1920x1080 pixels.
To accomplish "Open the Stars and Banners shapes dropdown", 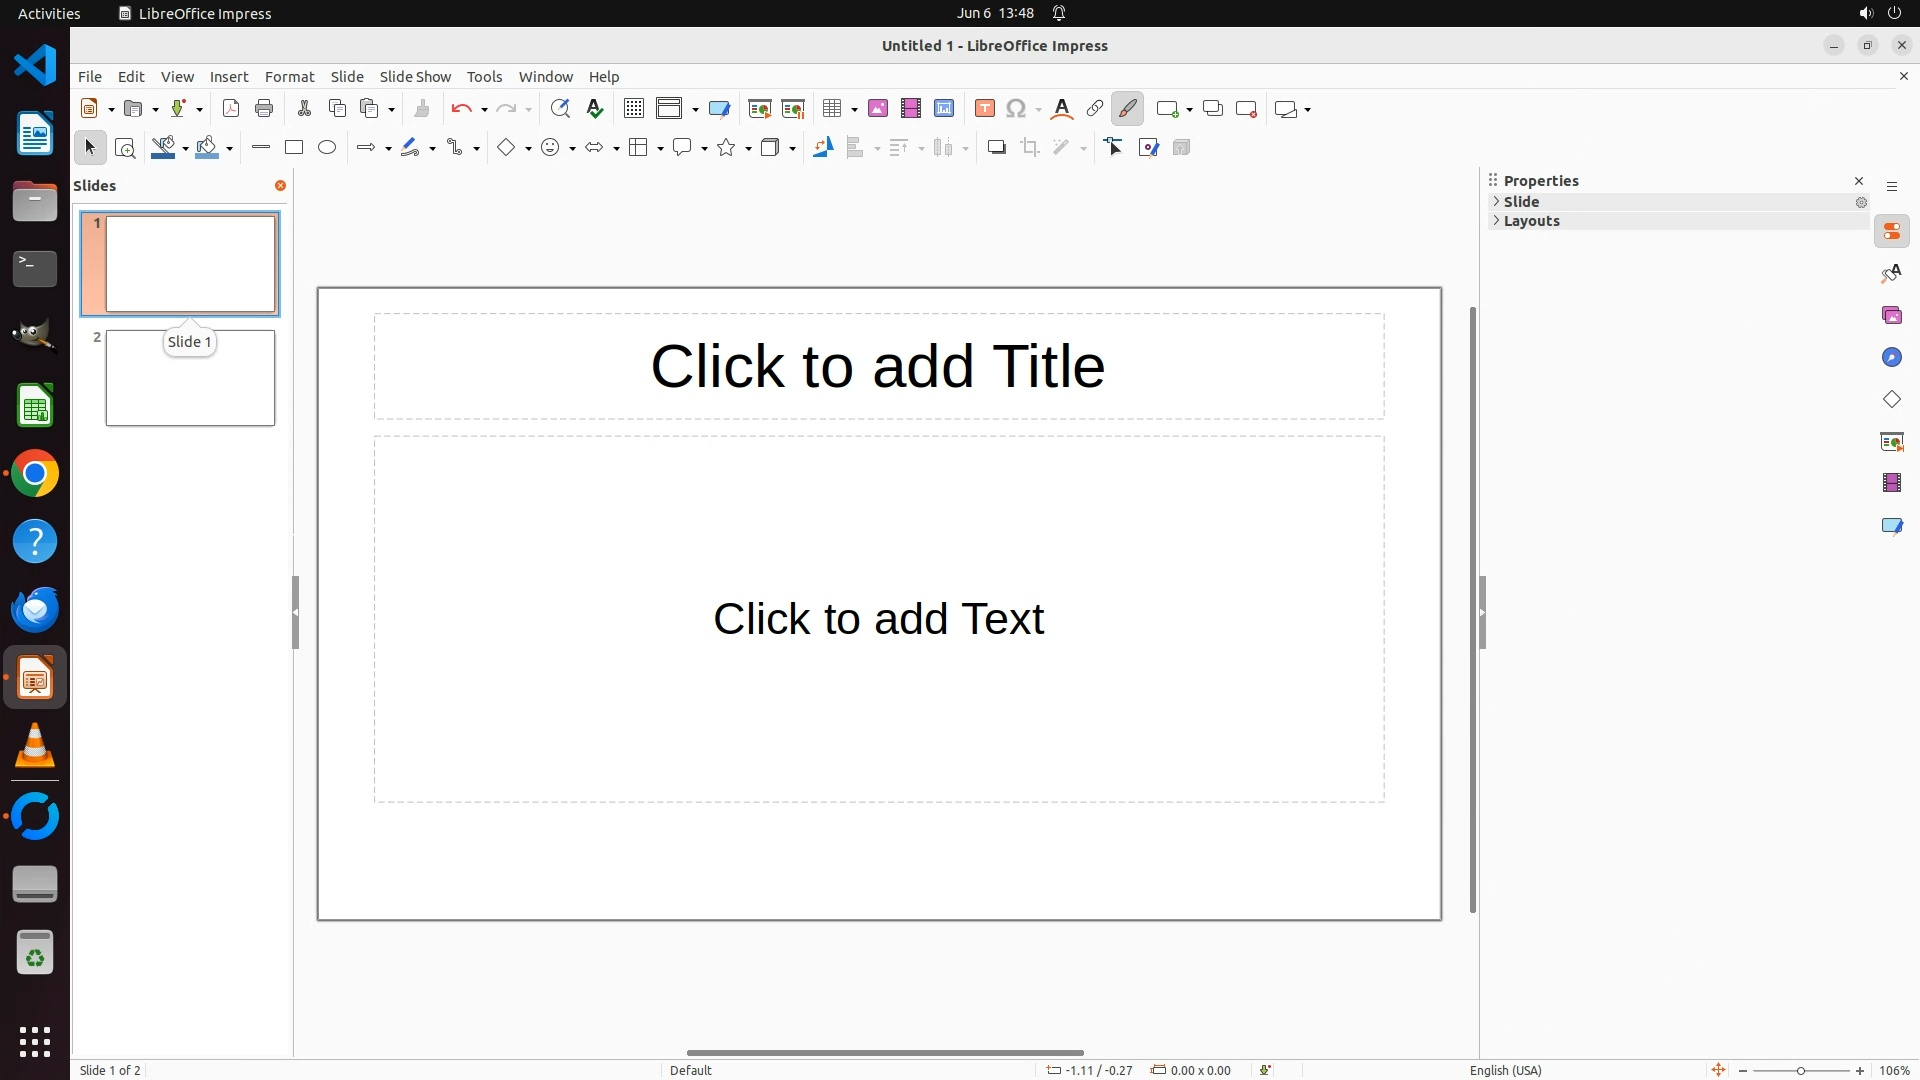I will click(x=748, y=149).
